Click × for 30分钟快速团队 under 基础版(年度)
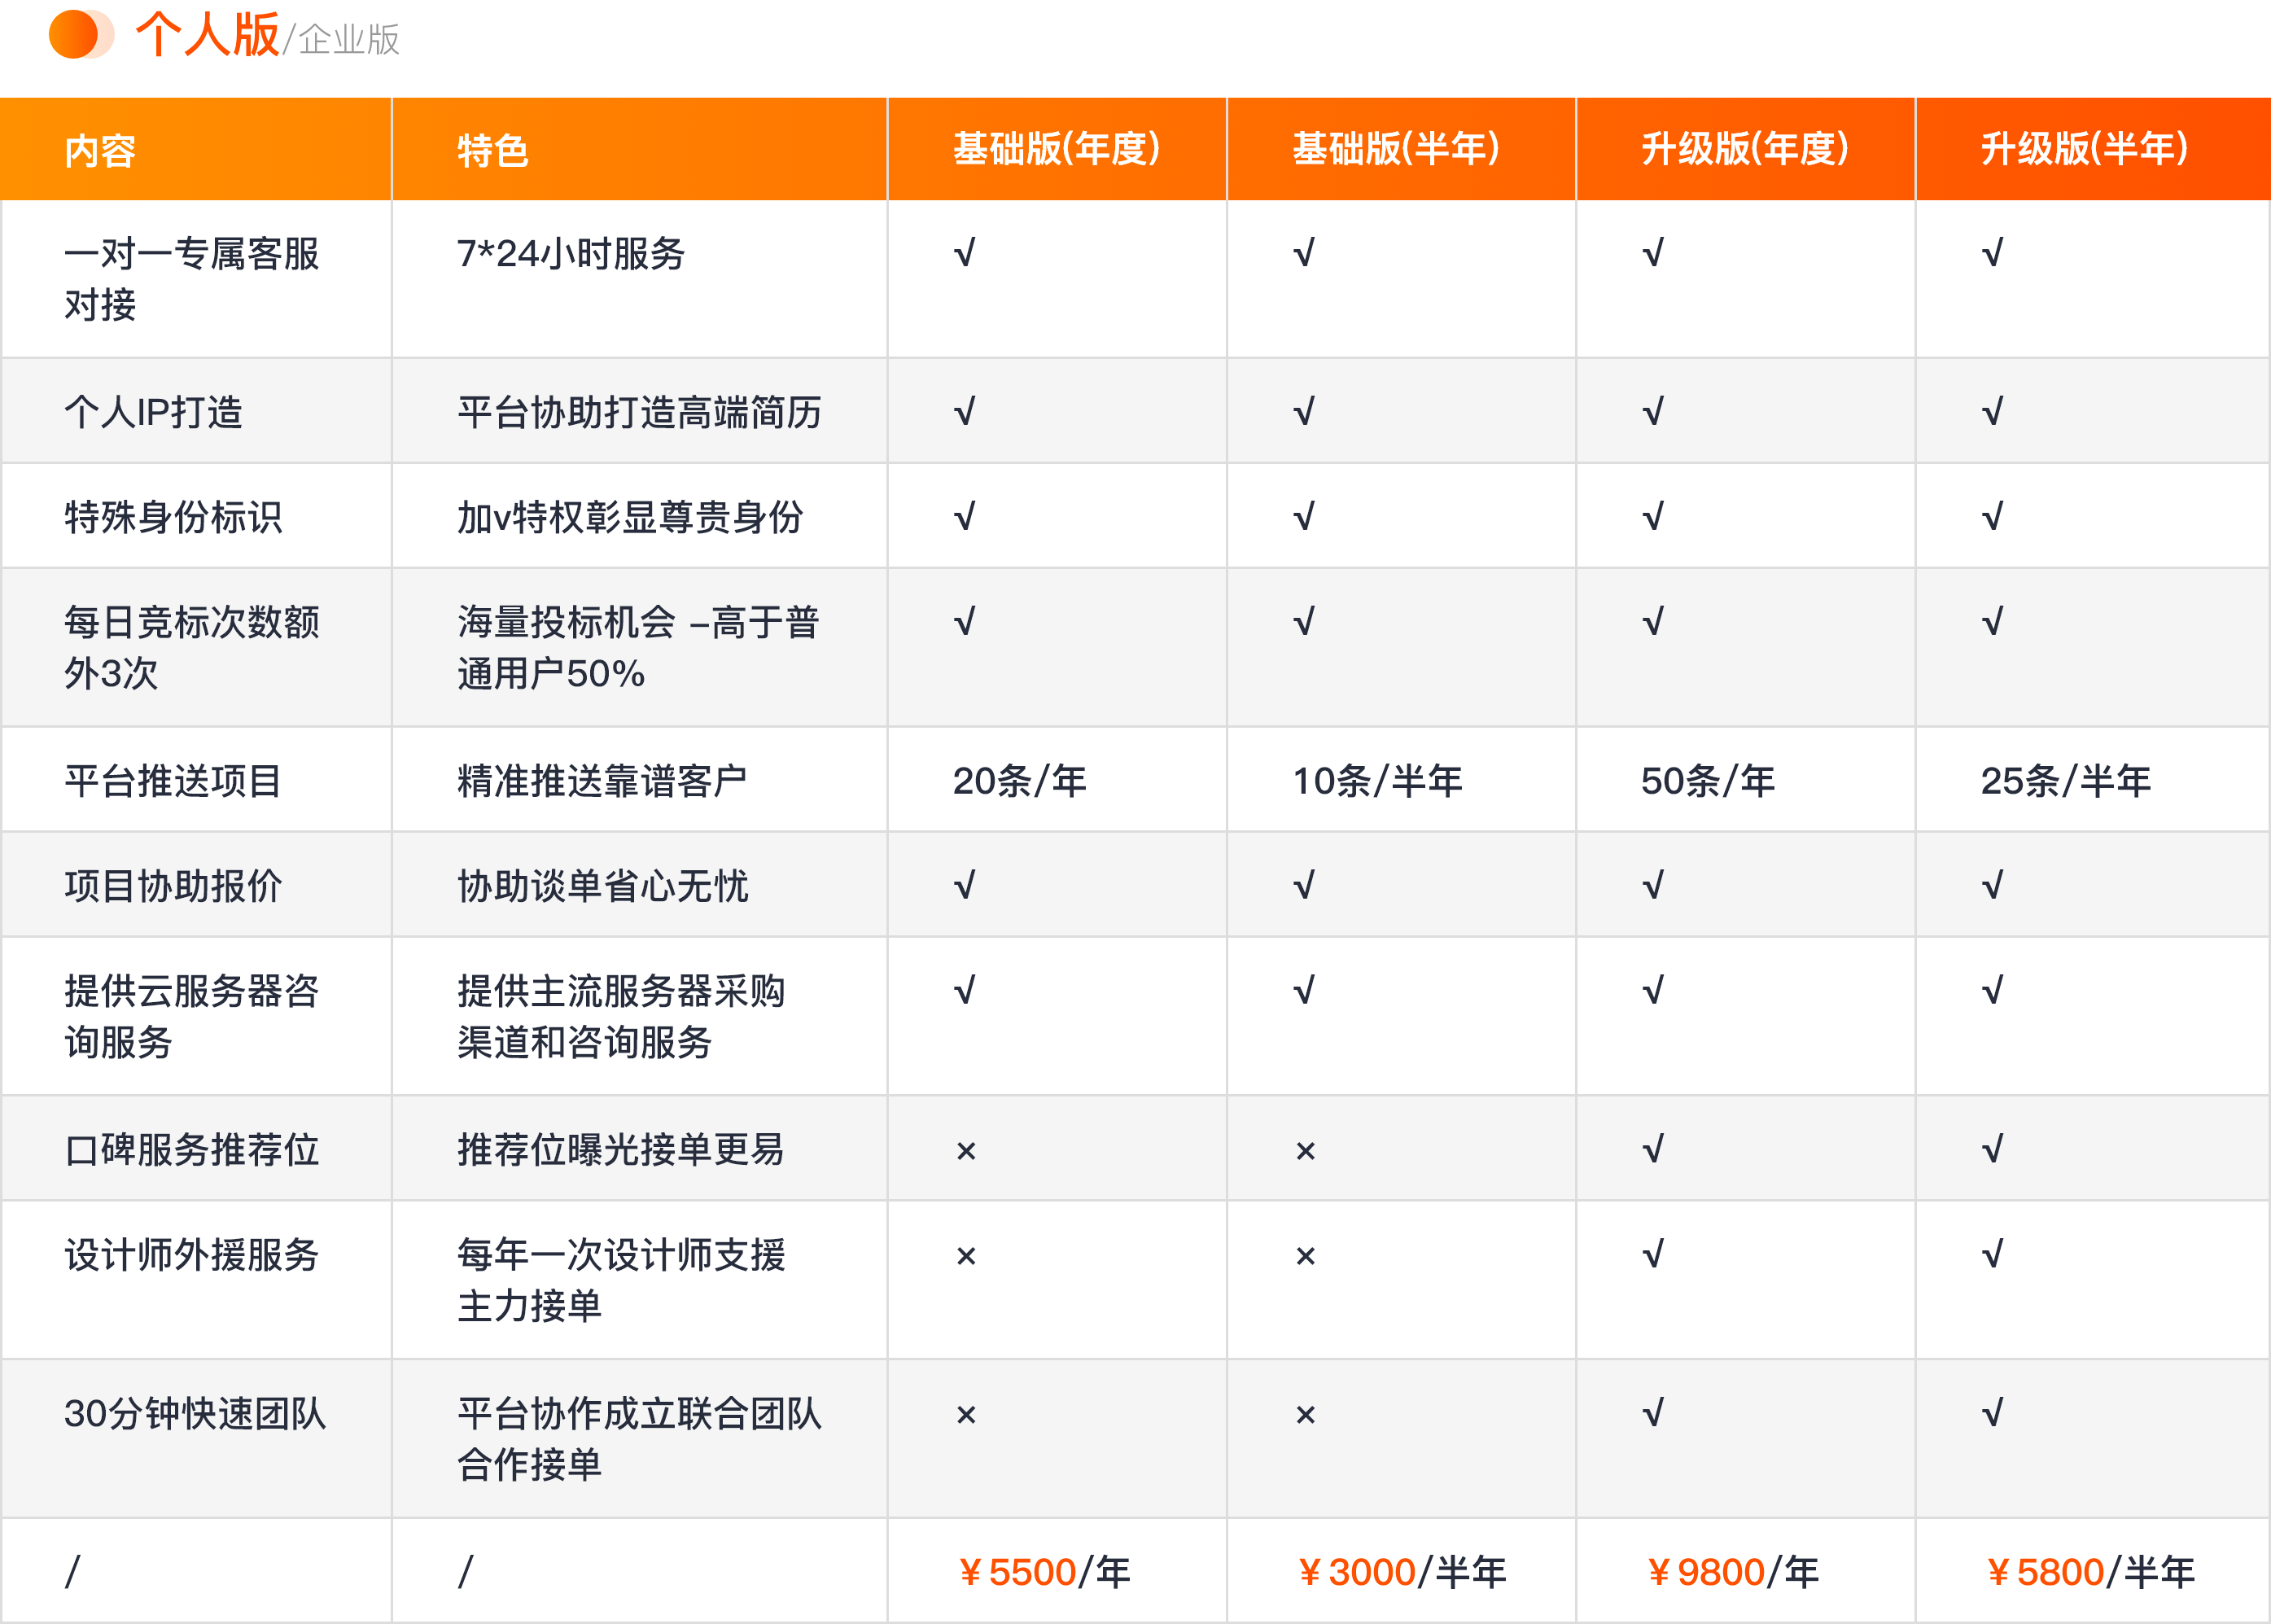 point(966,1415)
